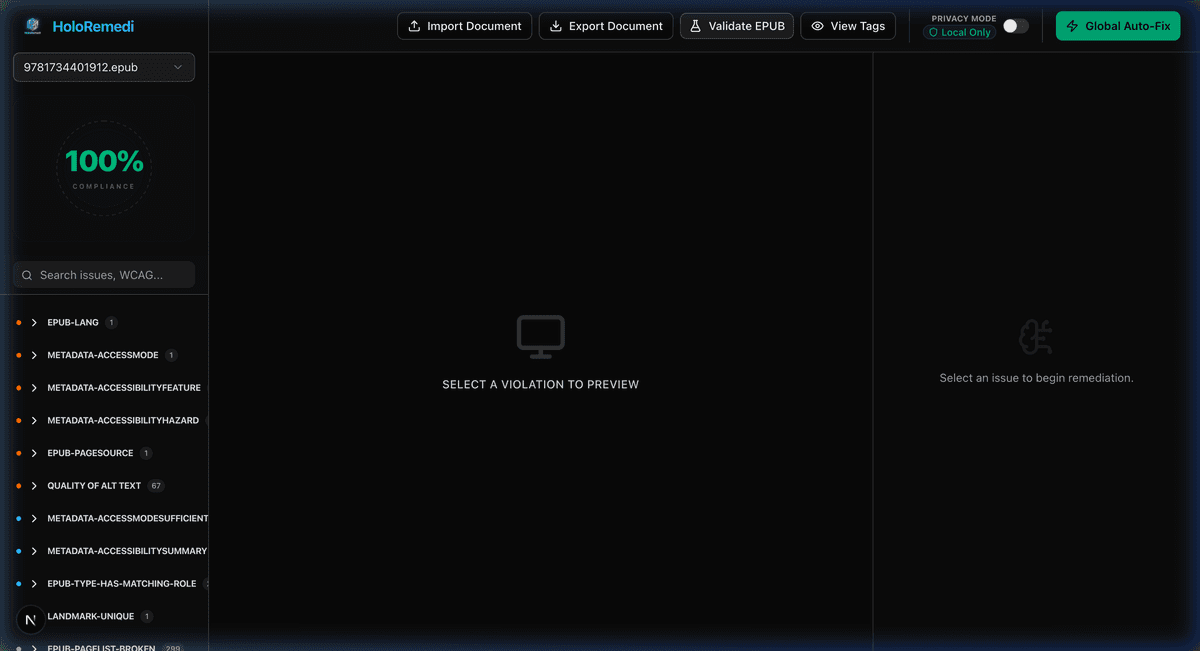
Task: Focus the Search issues input field
Action: (x=112, y=275)
